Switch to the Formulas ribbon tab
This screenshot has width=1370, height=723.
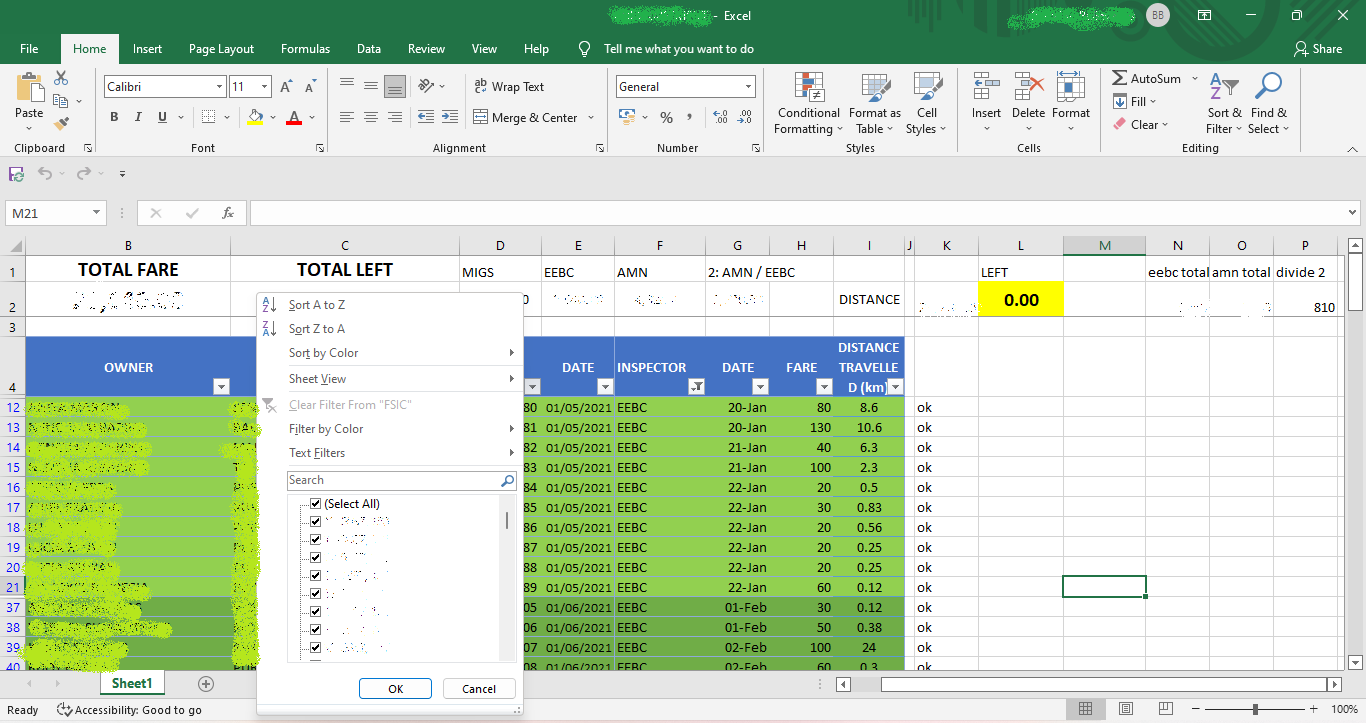(x=305, y=49)
